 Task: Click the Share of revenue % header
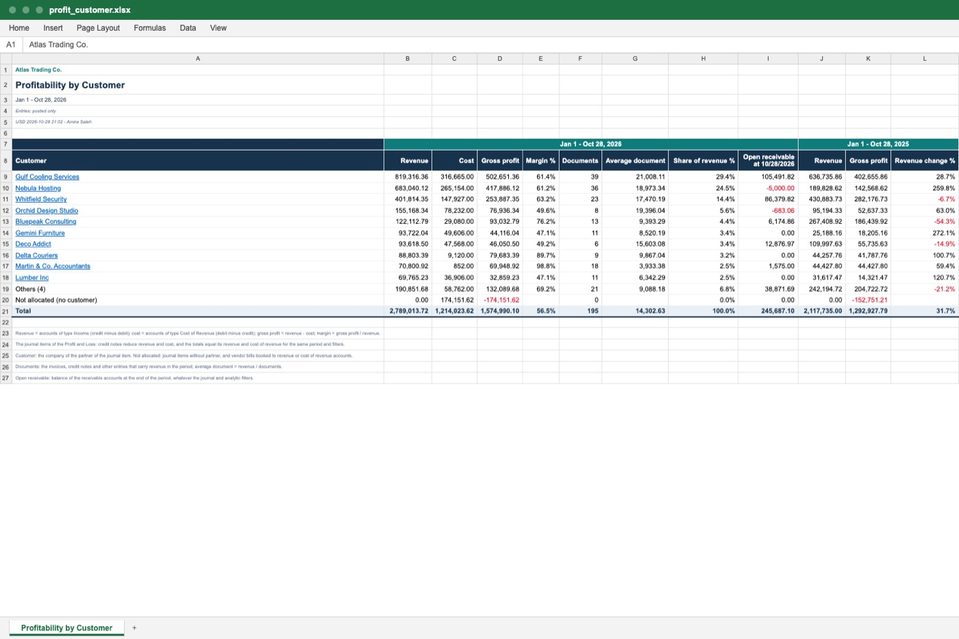tap(703, 161)
